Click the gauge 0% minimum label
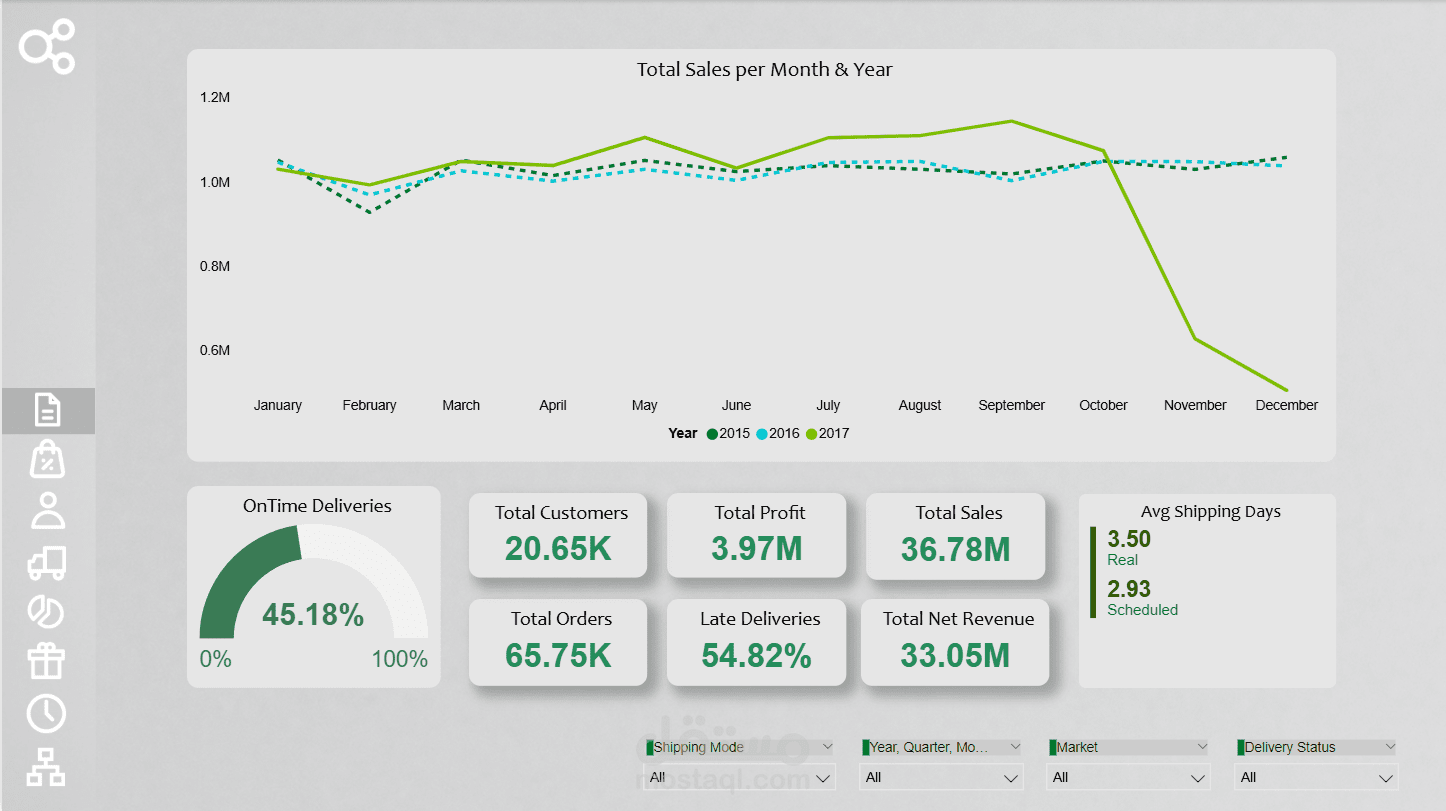 pyautogui.click(x=216, y=659)
